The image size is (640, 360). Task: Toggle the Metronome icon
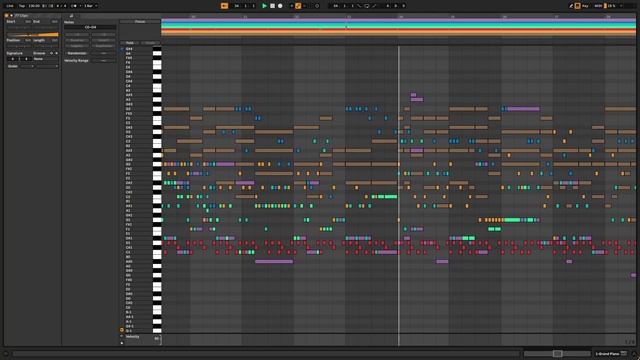coord(74,6)
